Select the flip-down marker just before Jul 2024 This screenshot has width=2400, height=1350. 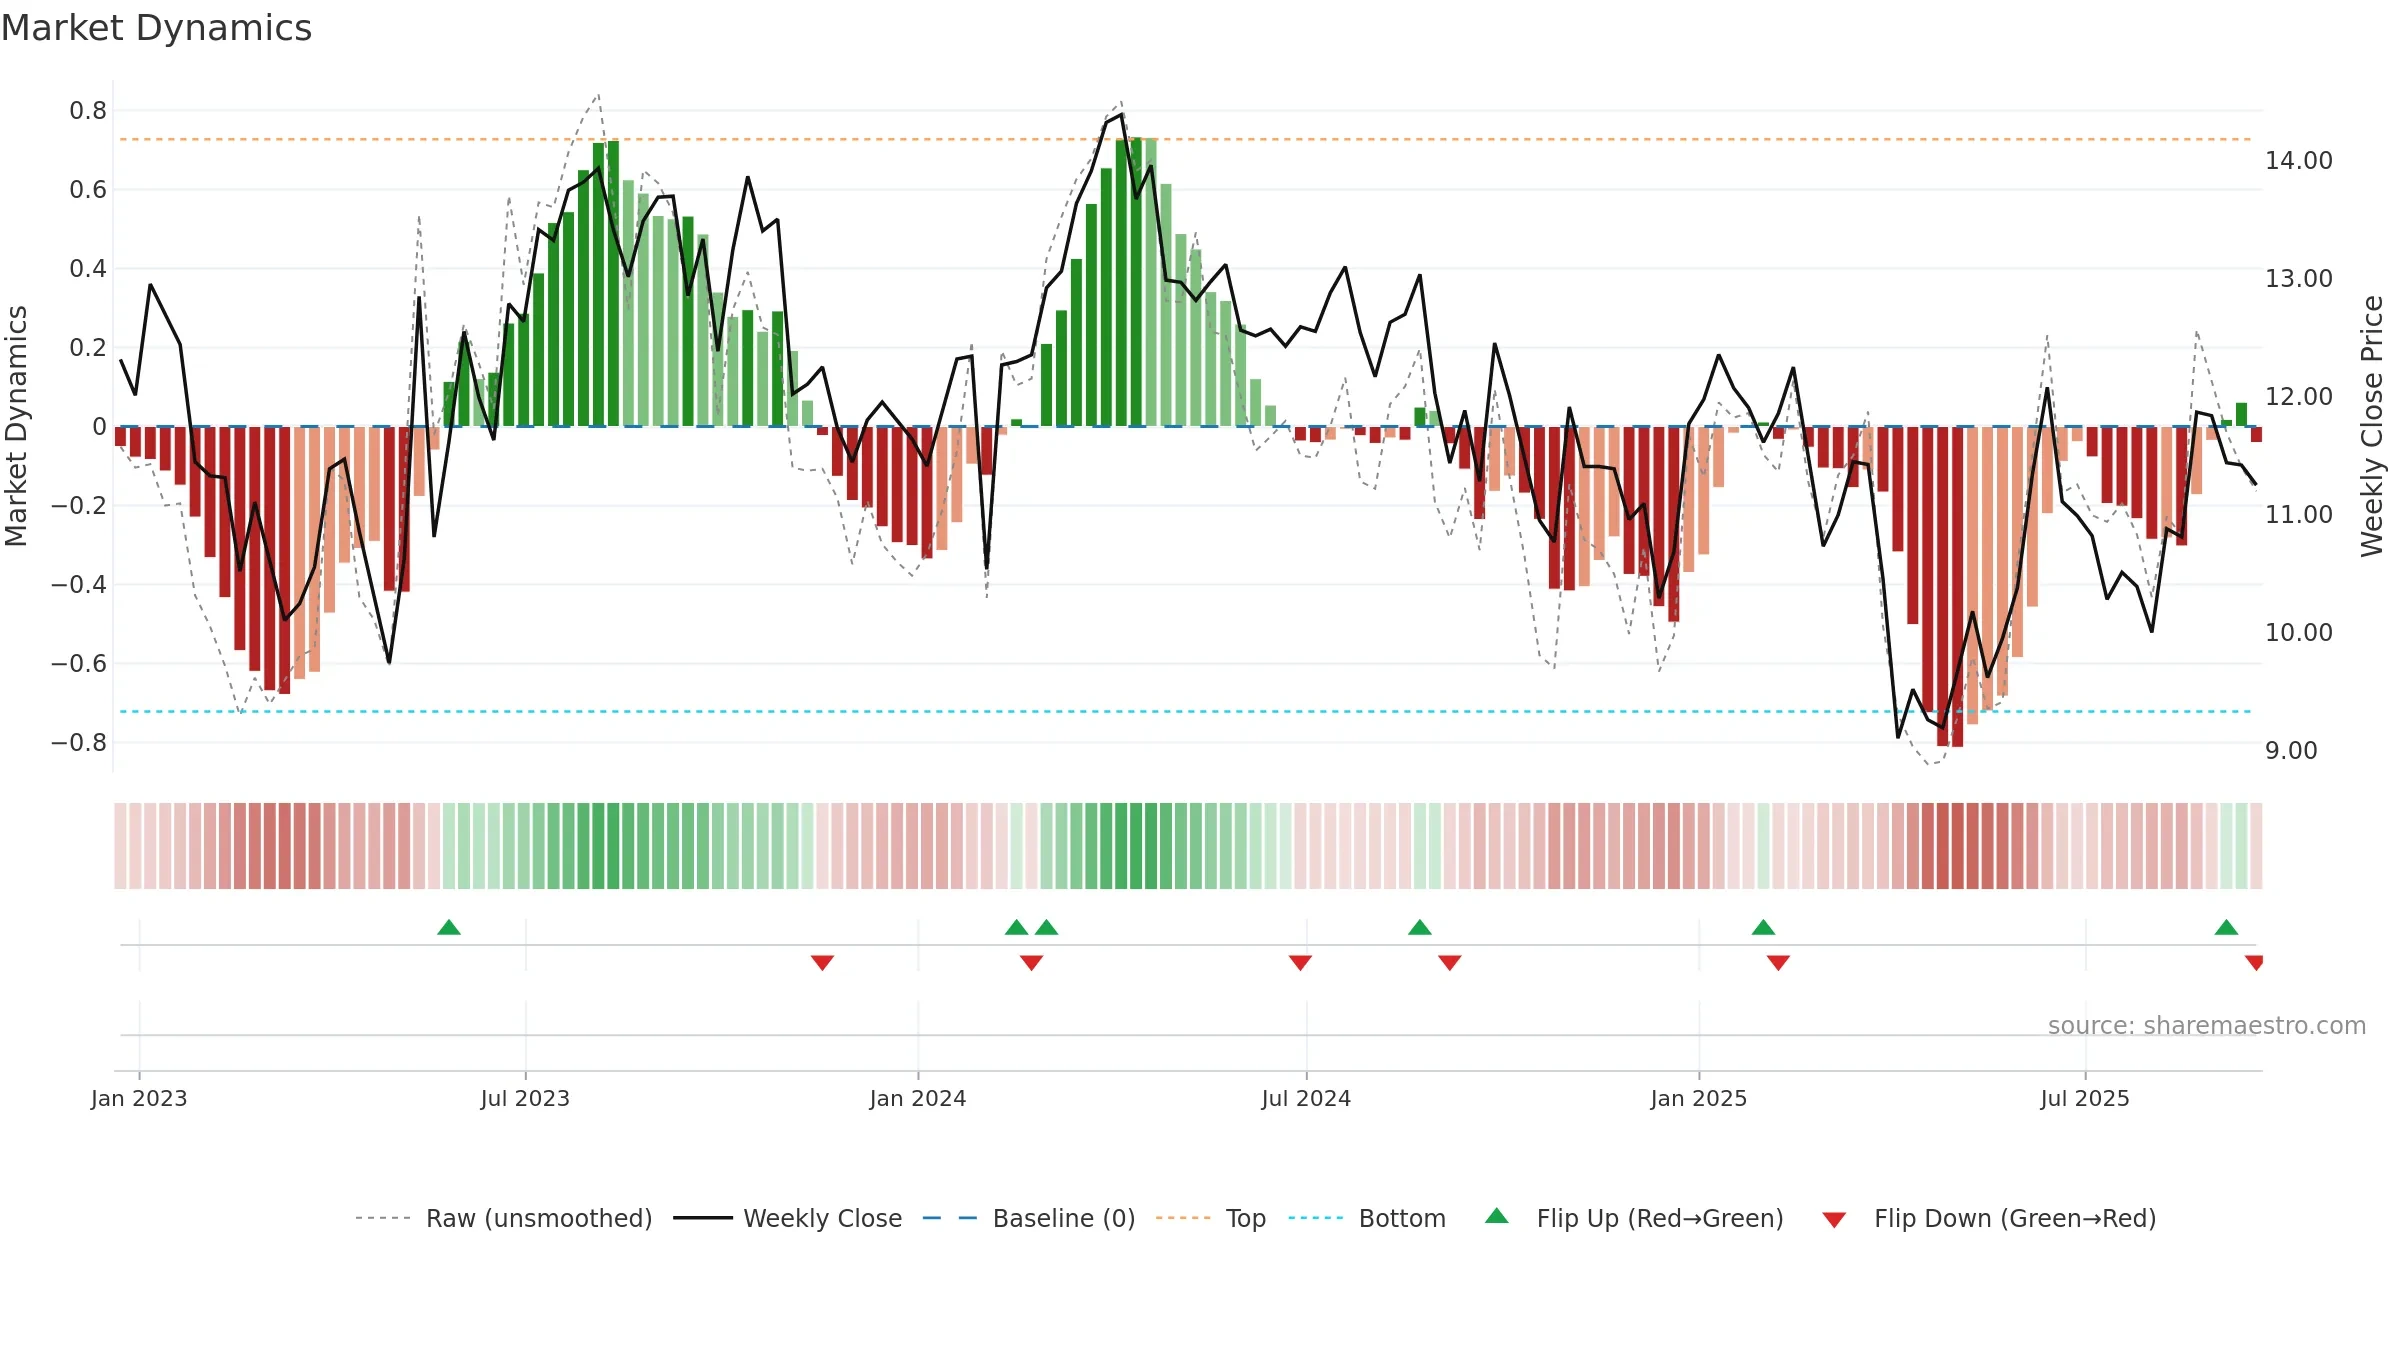(1300, 963)
